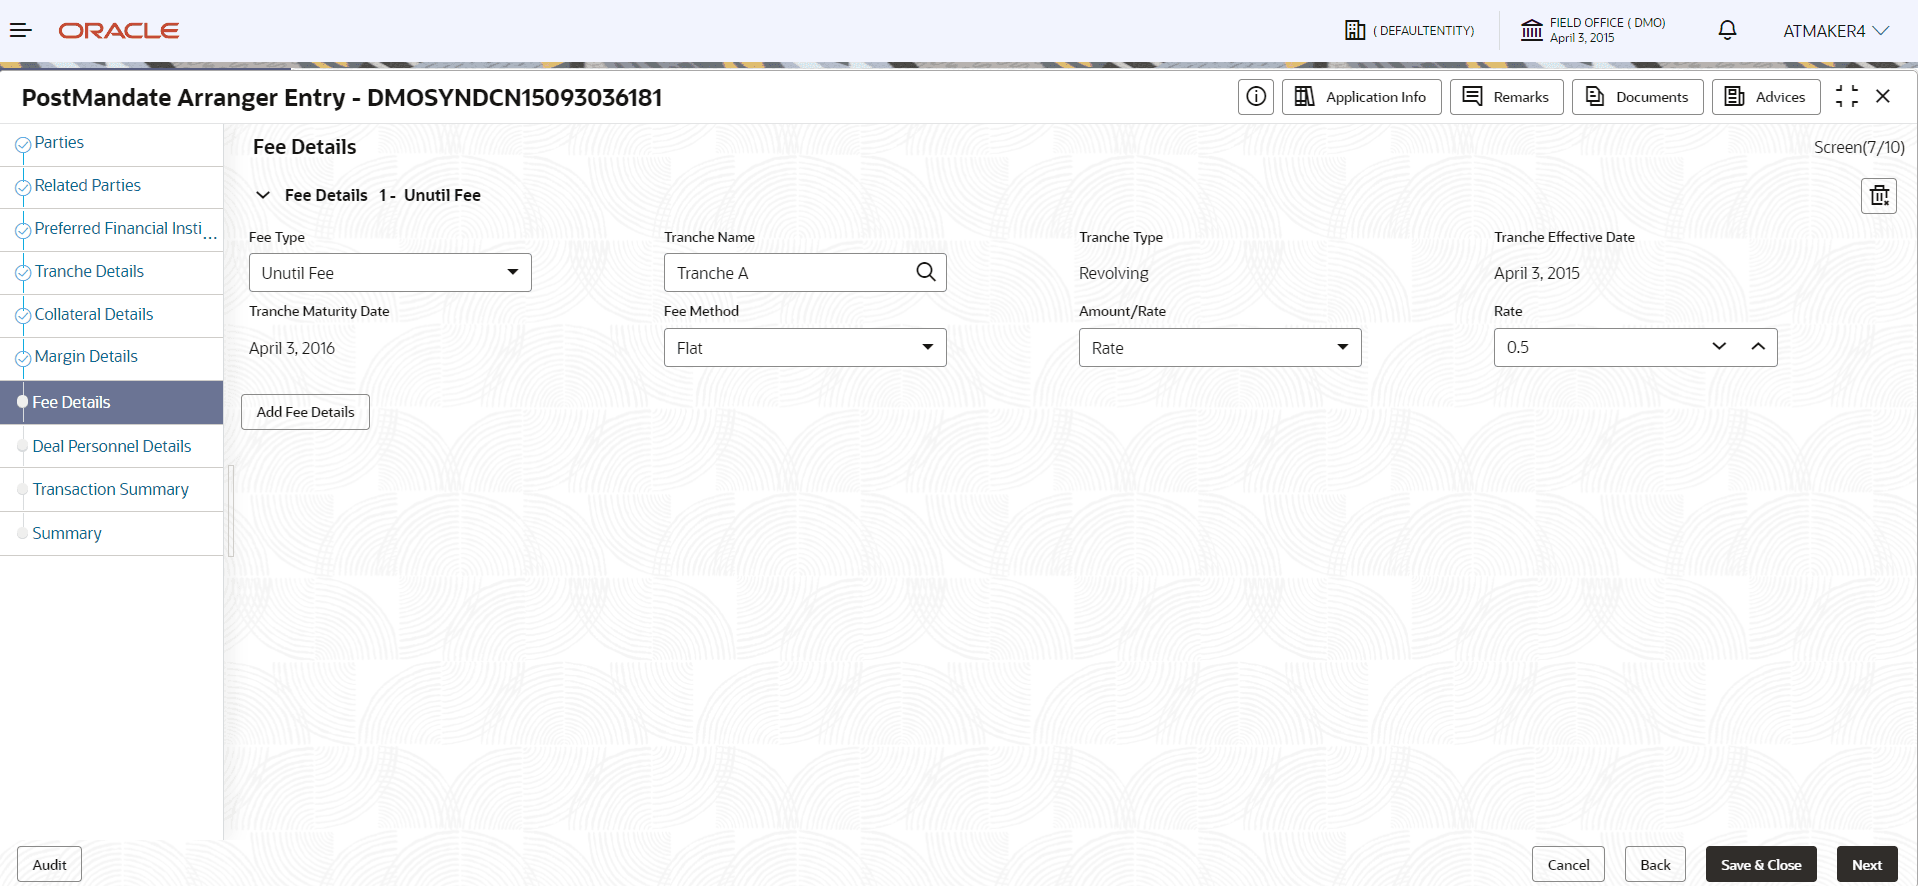
Task: Open the Amount/Rate dropdown
Action: (x=1220, y=348)
